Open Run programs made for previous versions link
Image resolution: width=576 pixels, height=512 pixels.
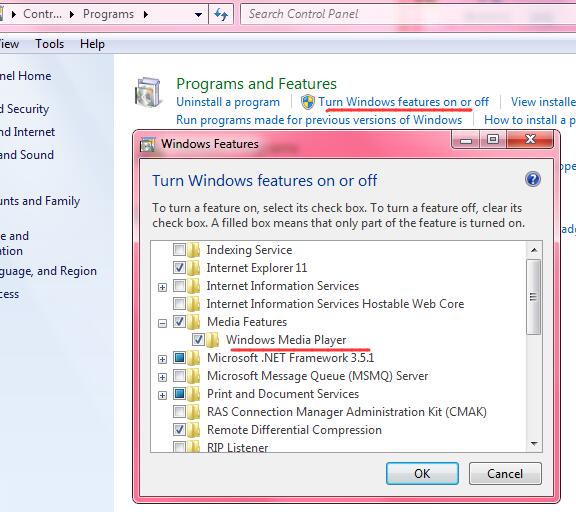319,120
